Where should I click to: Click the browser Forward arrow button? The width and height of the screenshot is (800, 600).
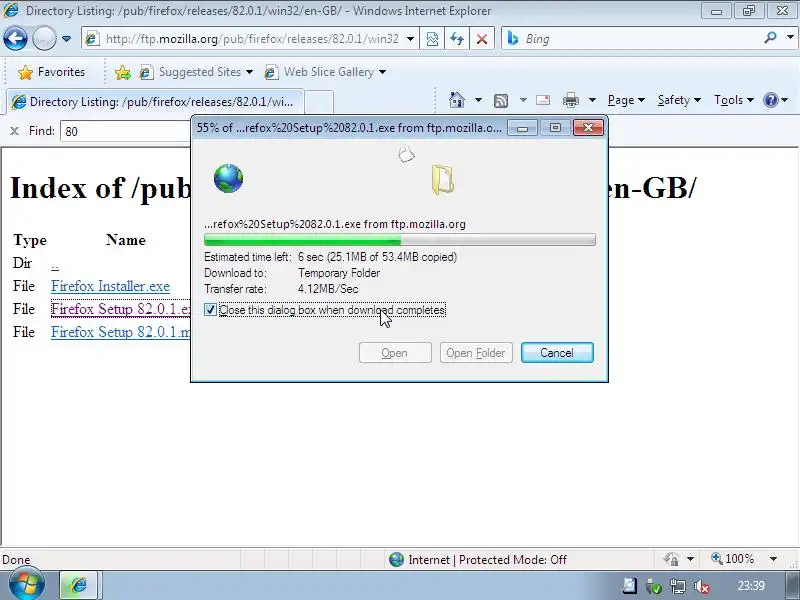tap(44, 38)
